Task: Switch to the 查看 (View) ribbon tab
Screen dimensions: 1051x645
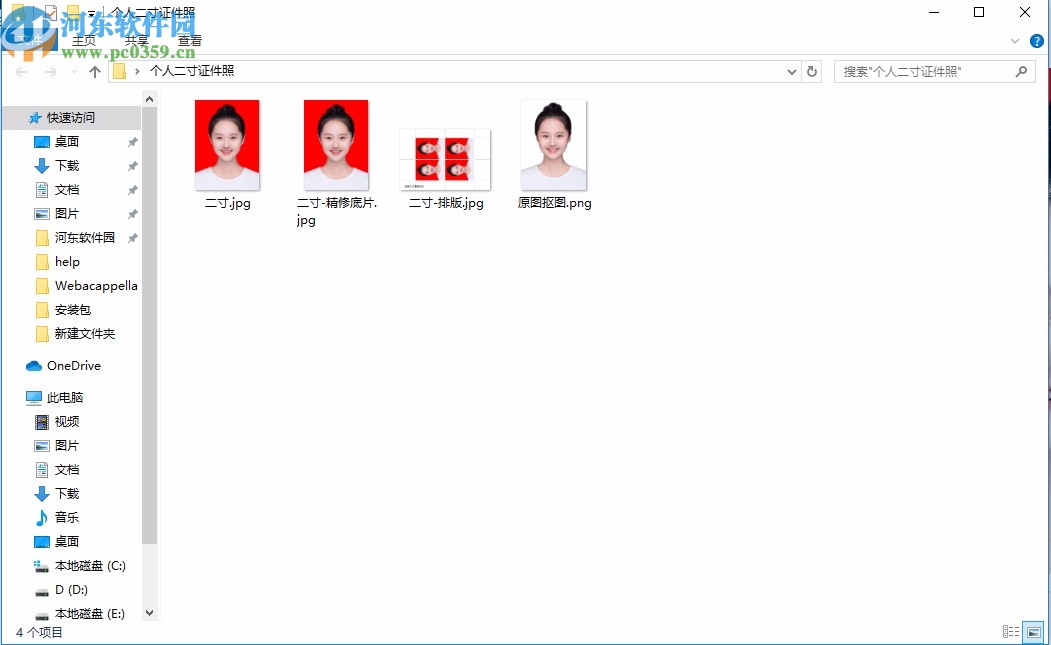Action: tap(190, 41)
